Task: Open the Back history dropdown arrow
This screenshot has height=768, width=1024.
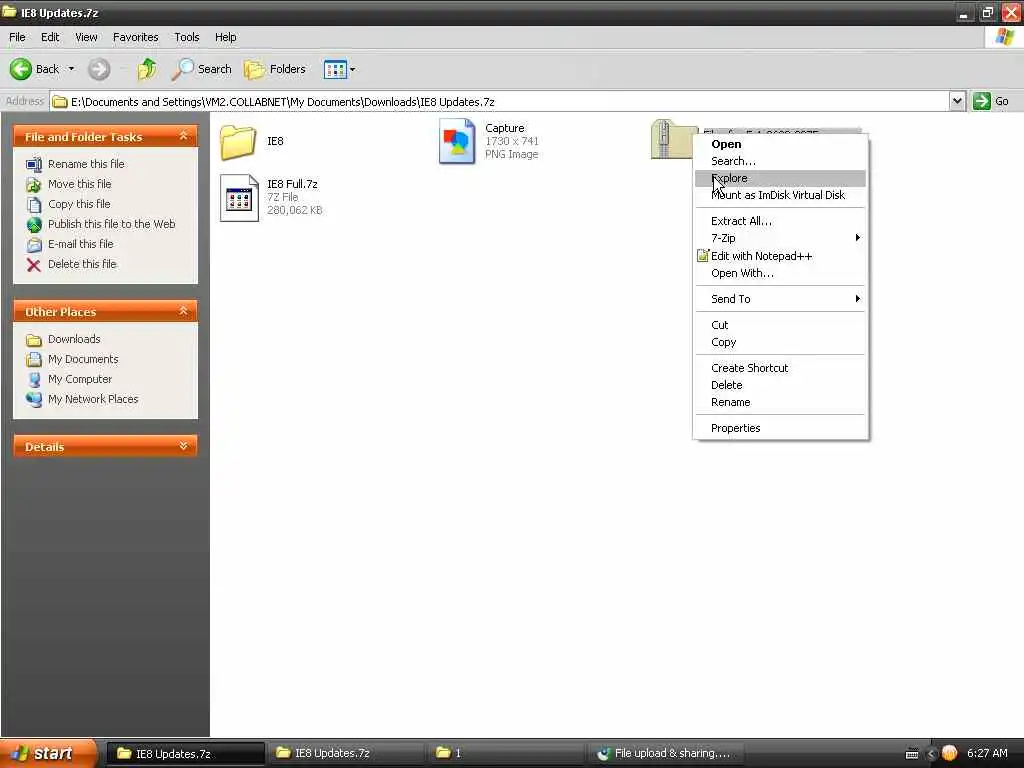Action: (x=71, y=69)
